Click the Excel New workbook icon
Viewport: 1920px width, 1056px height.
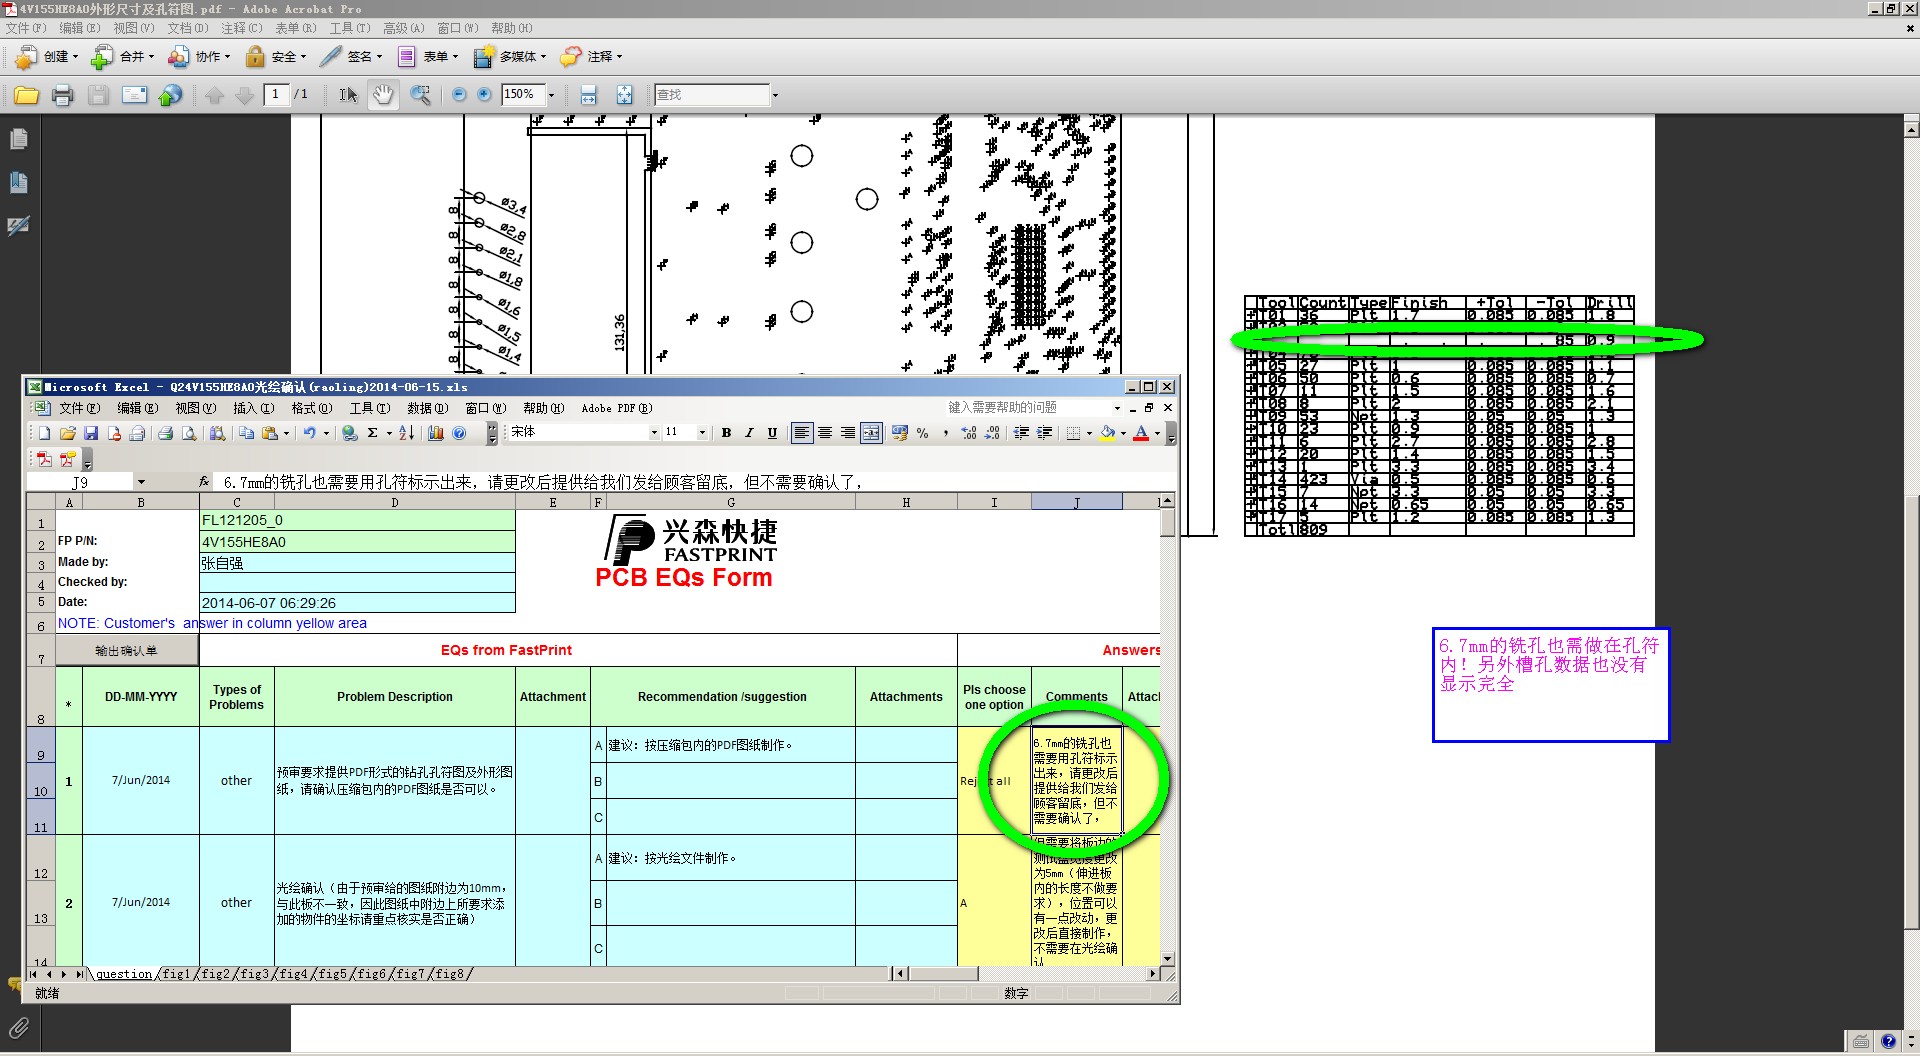click(44, 433)
